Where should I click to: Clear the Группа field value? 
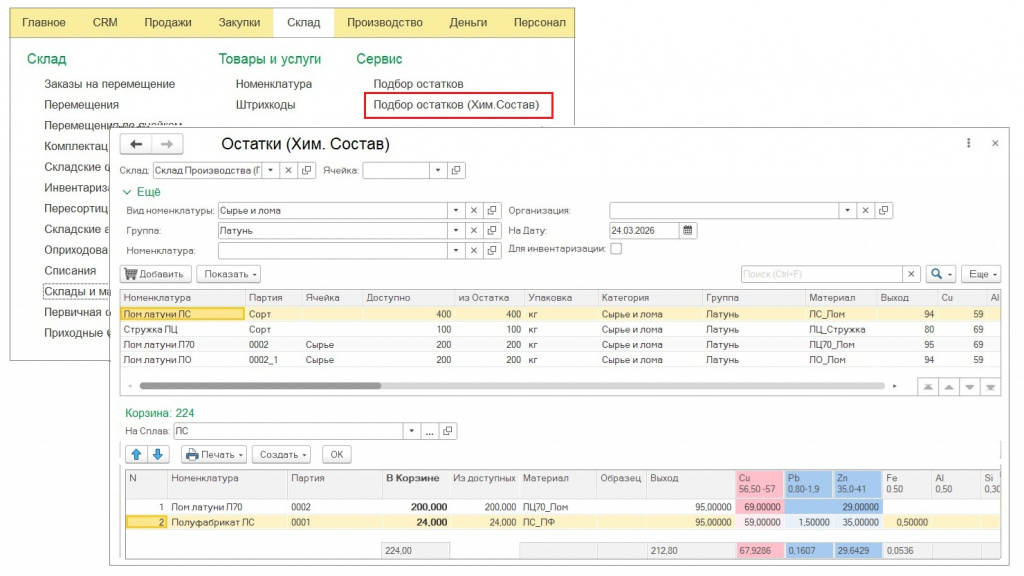(x=474, y=230)
